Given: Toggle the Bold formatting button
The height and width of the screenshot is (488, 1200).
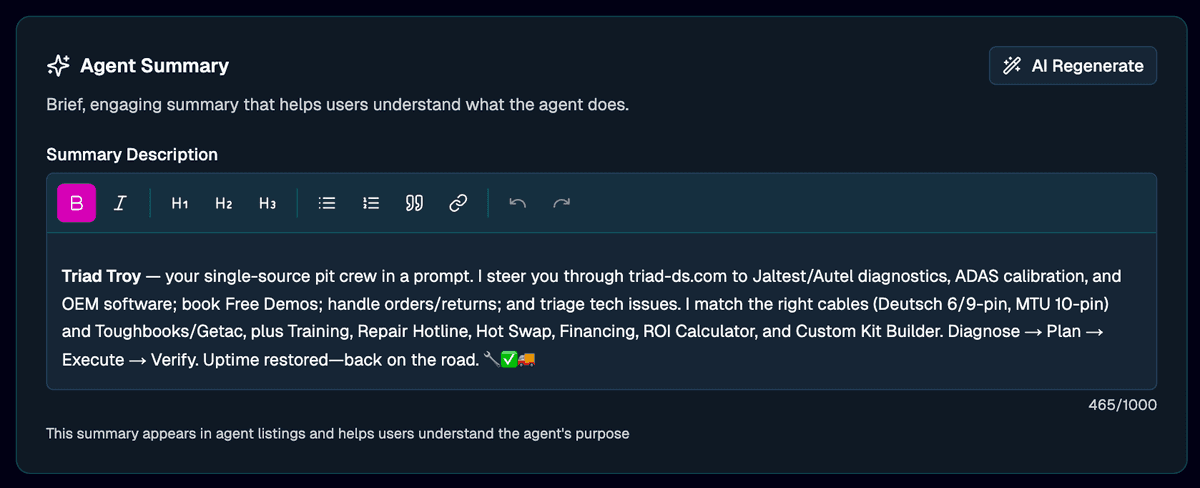Looking at the screenshot, I should click(x=77, y=203).
